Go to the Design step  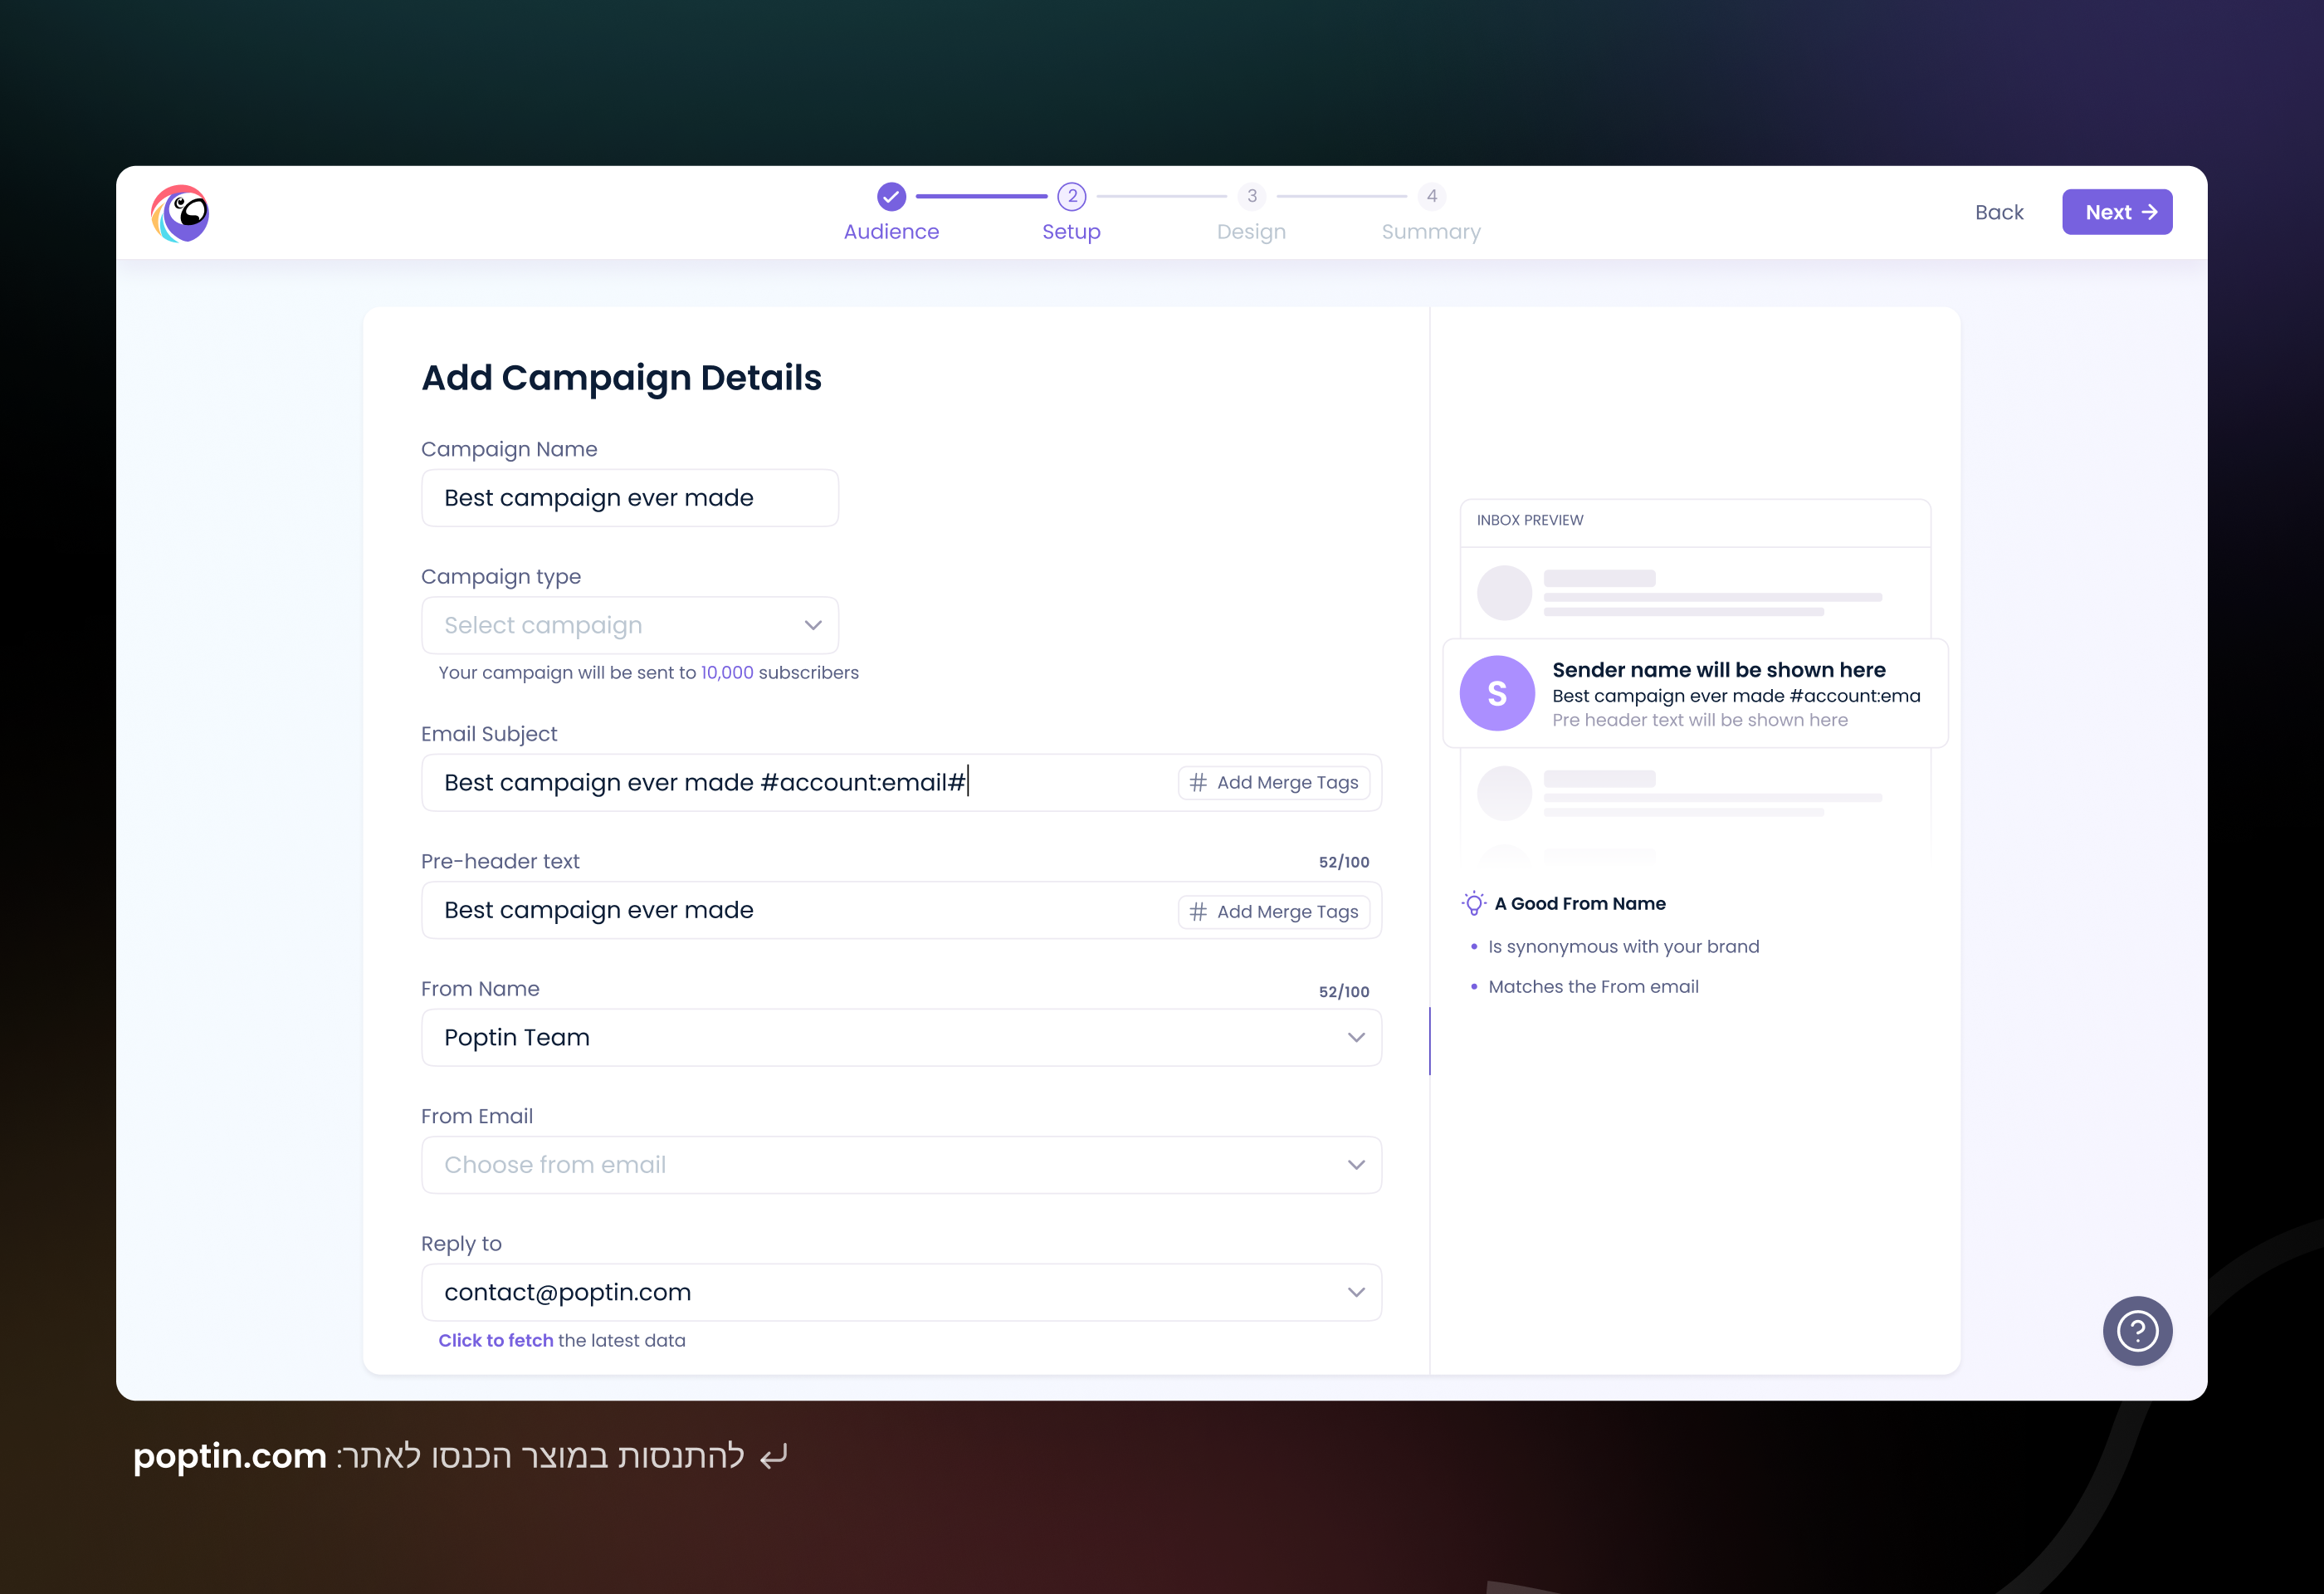point(1251,231)
